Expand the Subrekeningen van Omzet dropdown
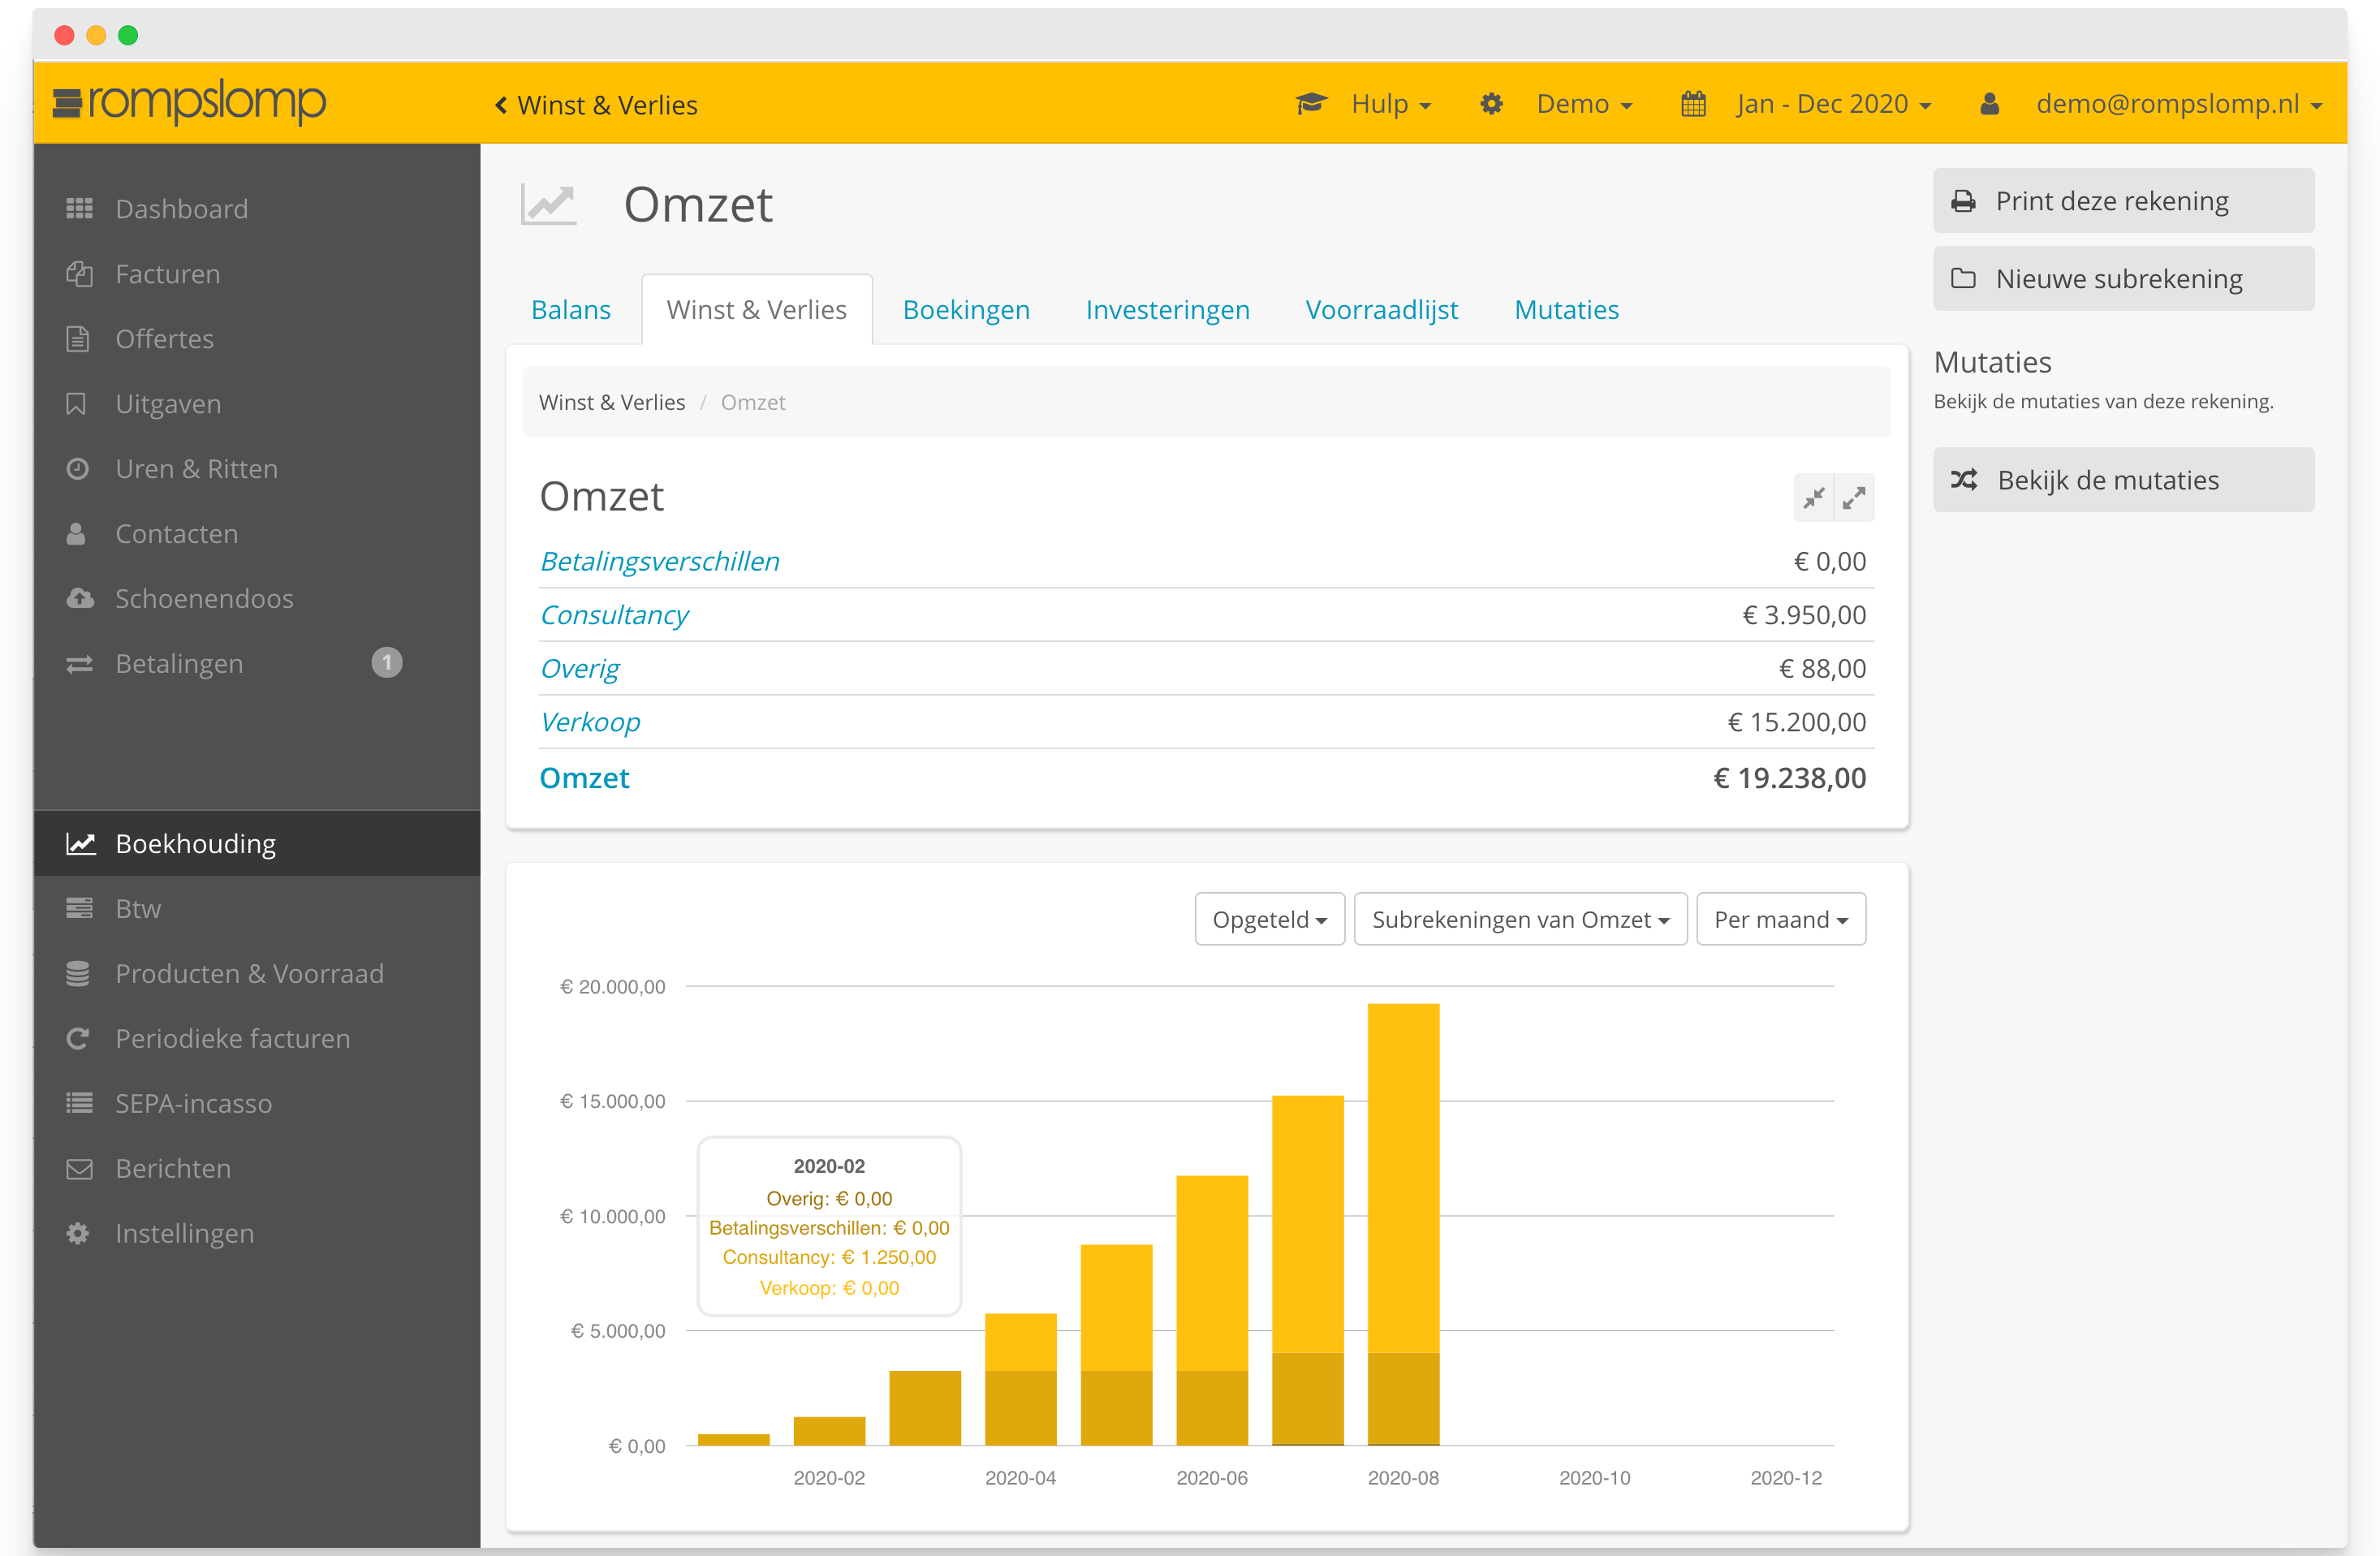This screenshot has width=2380, height=1556. 1520,919
